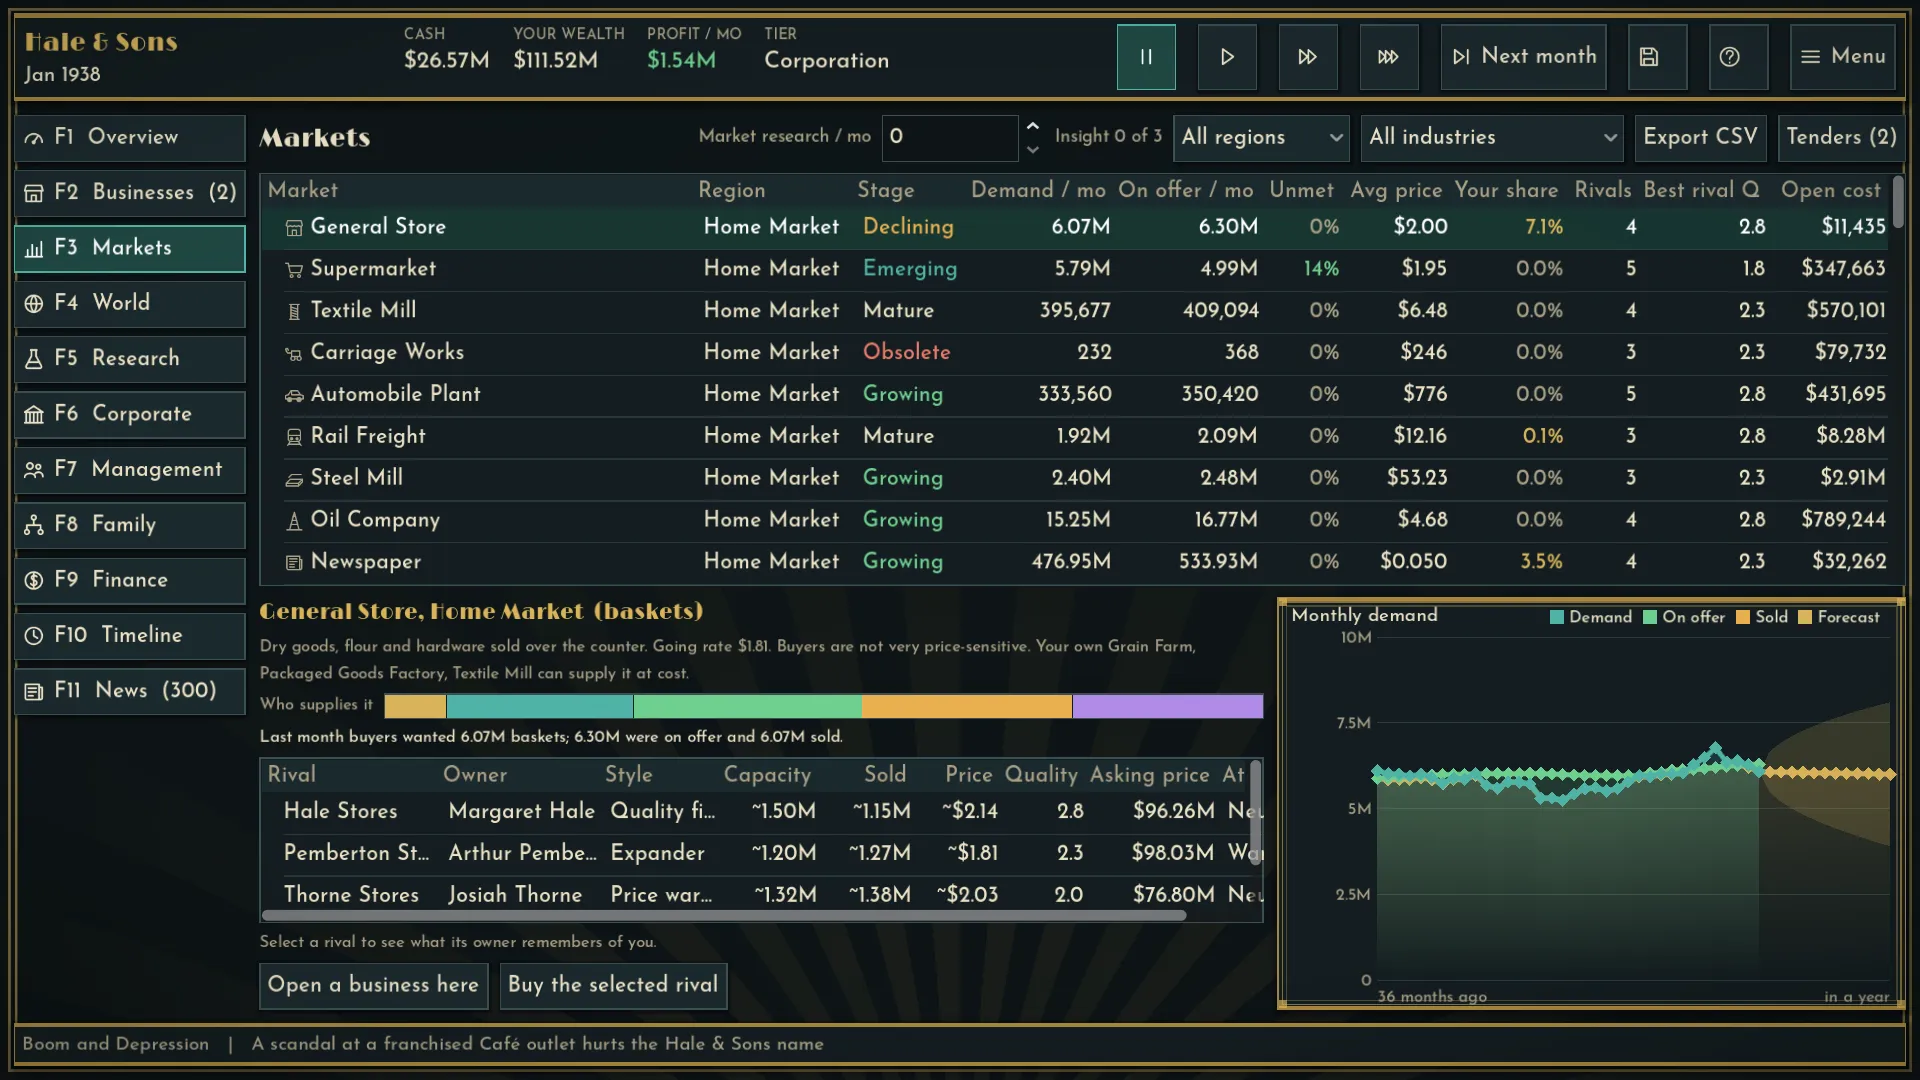Image resolution: width=1920 pixels, height=1080 pixels.
Task: Open Tenders (2) button
Action: pos(1841,137)
